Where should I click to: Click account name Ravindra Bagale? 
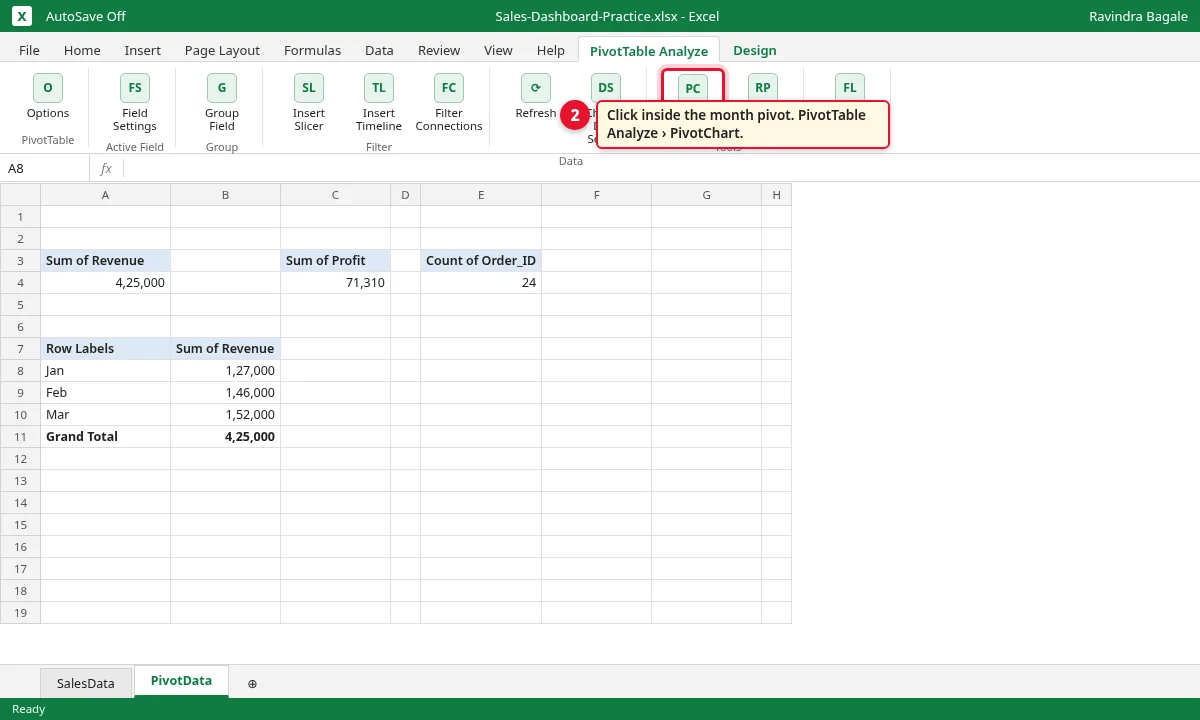[x=1138, y=16]
